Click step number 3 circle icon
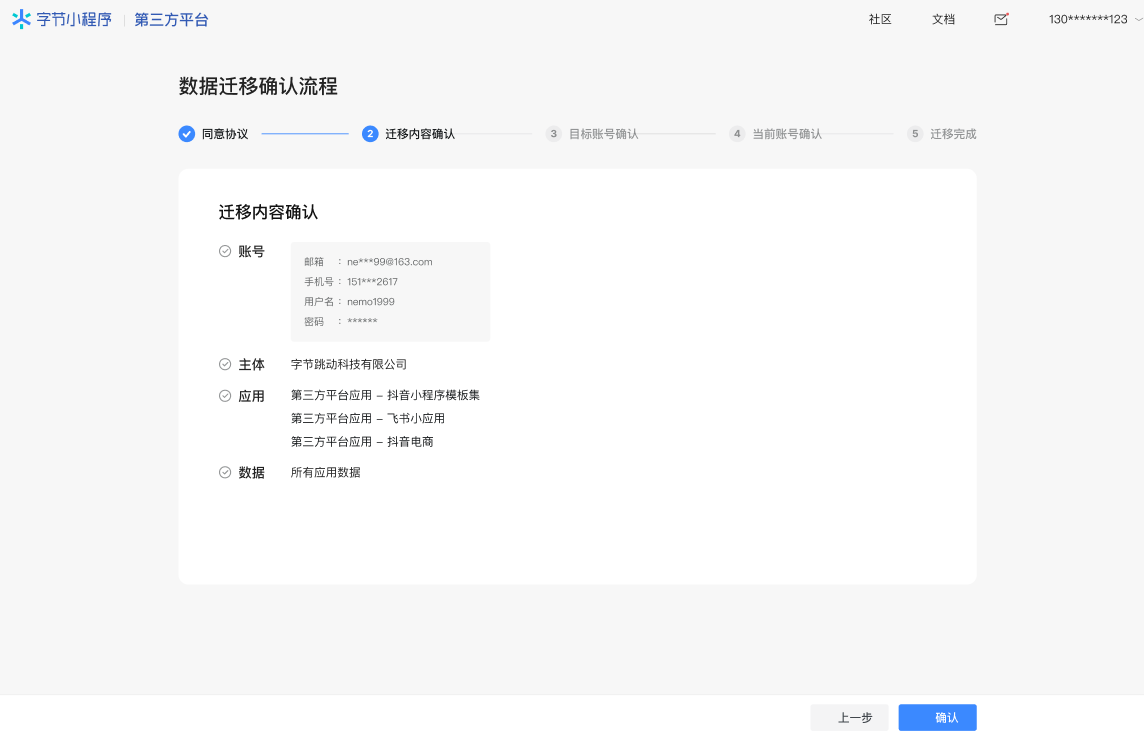1144x732 pixels. pyautogui.click(x=554, y=134)
